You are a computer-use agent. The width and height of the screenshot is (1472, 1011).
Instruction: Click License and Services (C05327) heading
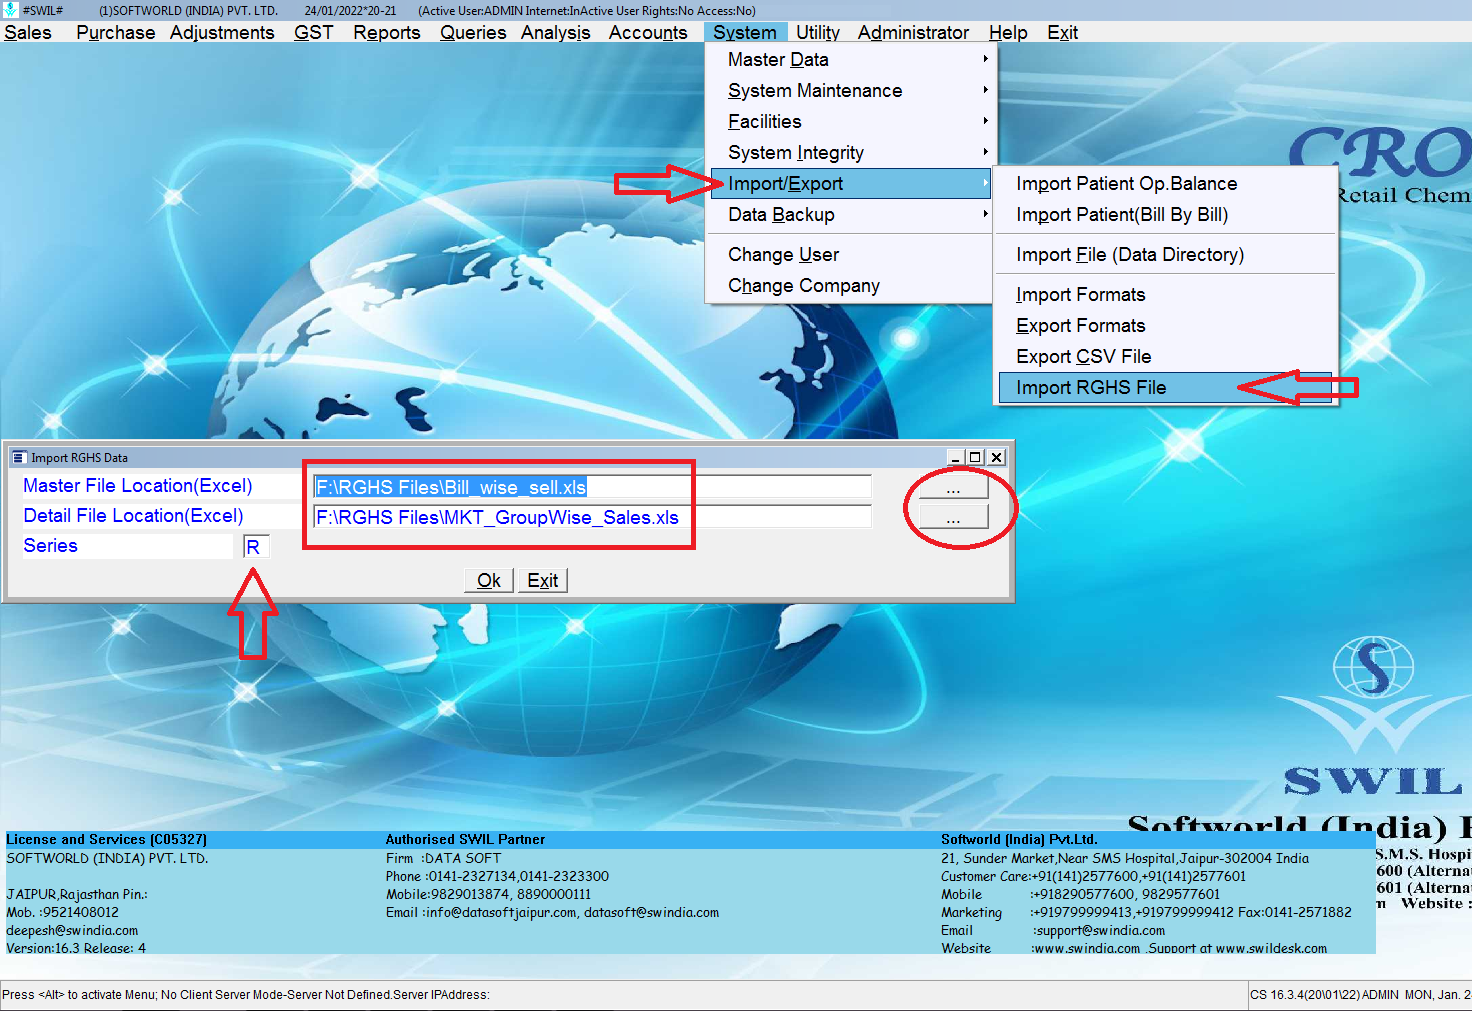click(x=107, y=839)
